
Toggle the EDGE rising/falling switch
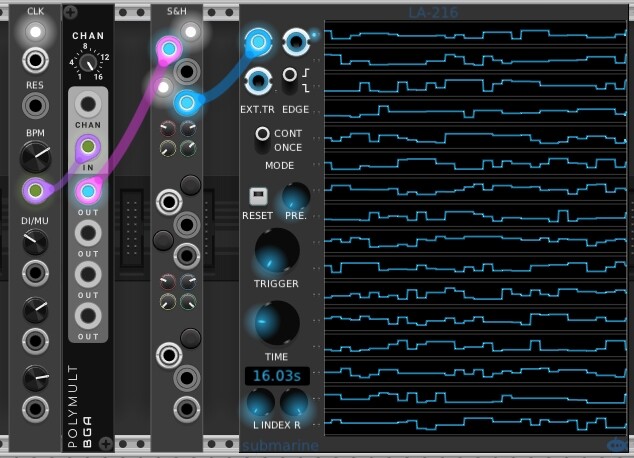coord(290,75)
